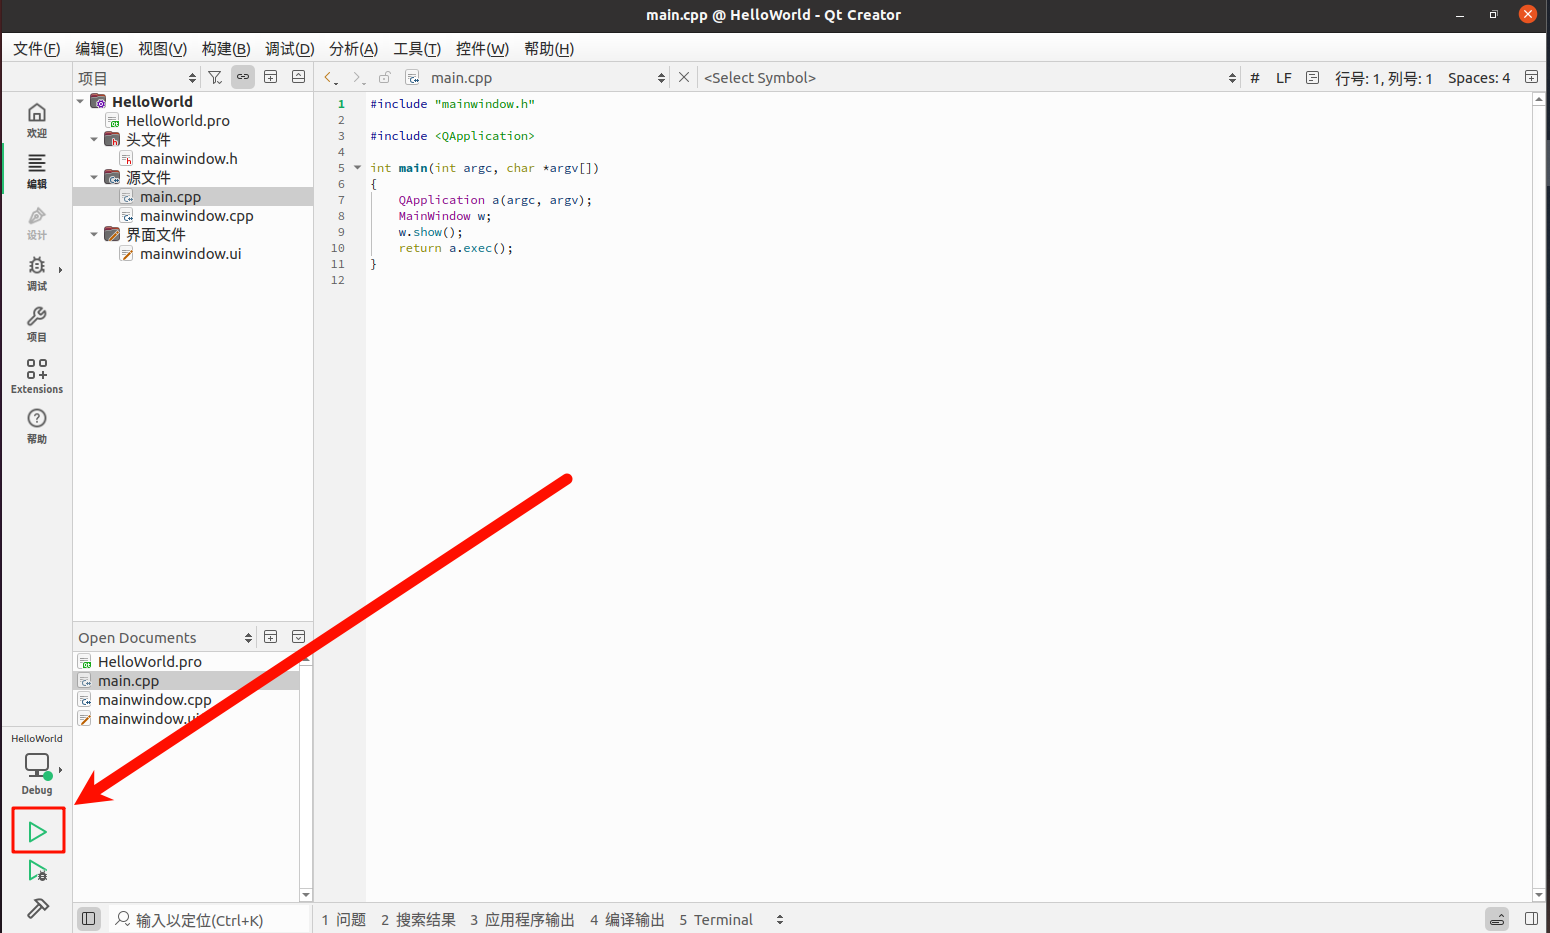Build the project with the hammer icon
The height and width of the screenshot is (933, 1550).
coord(38,908)
